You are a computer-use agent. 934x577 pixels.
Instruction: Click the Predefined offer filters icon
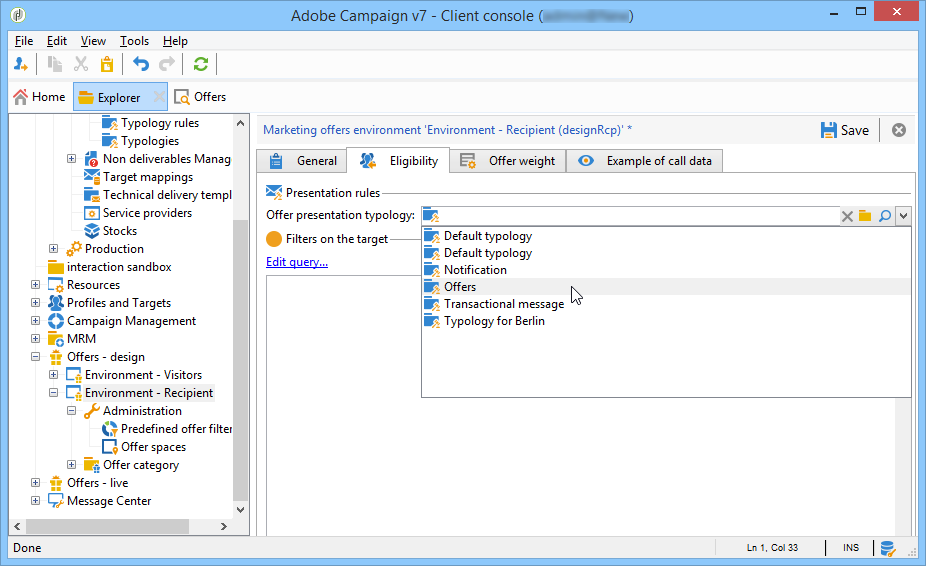(110, 429)
